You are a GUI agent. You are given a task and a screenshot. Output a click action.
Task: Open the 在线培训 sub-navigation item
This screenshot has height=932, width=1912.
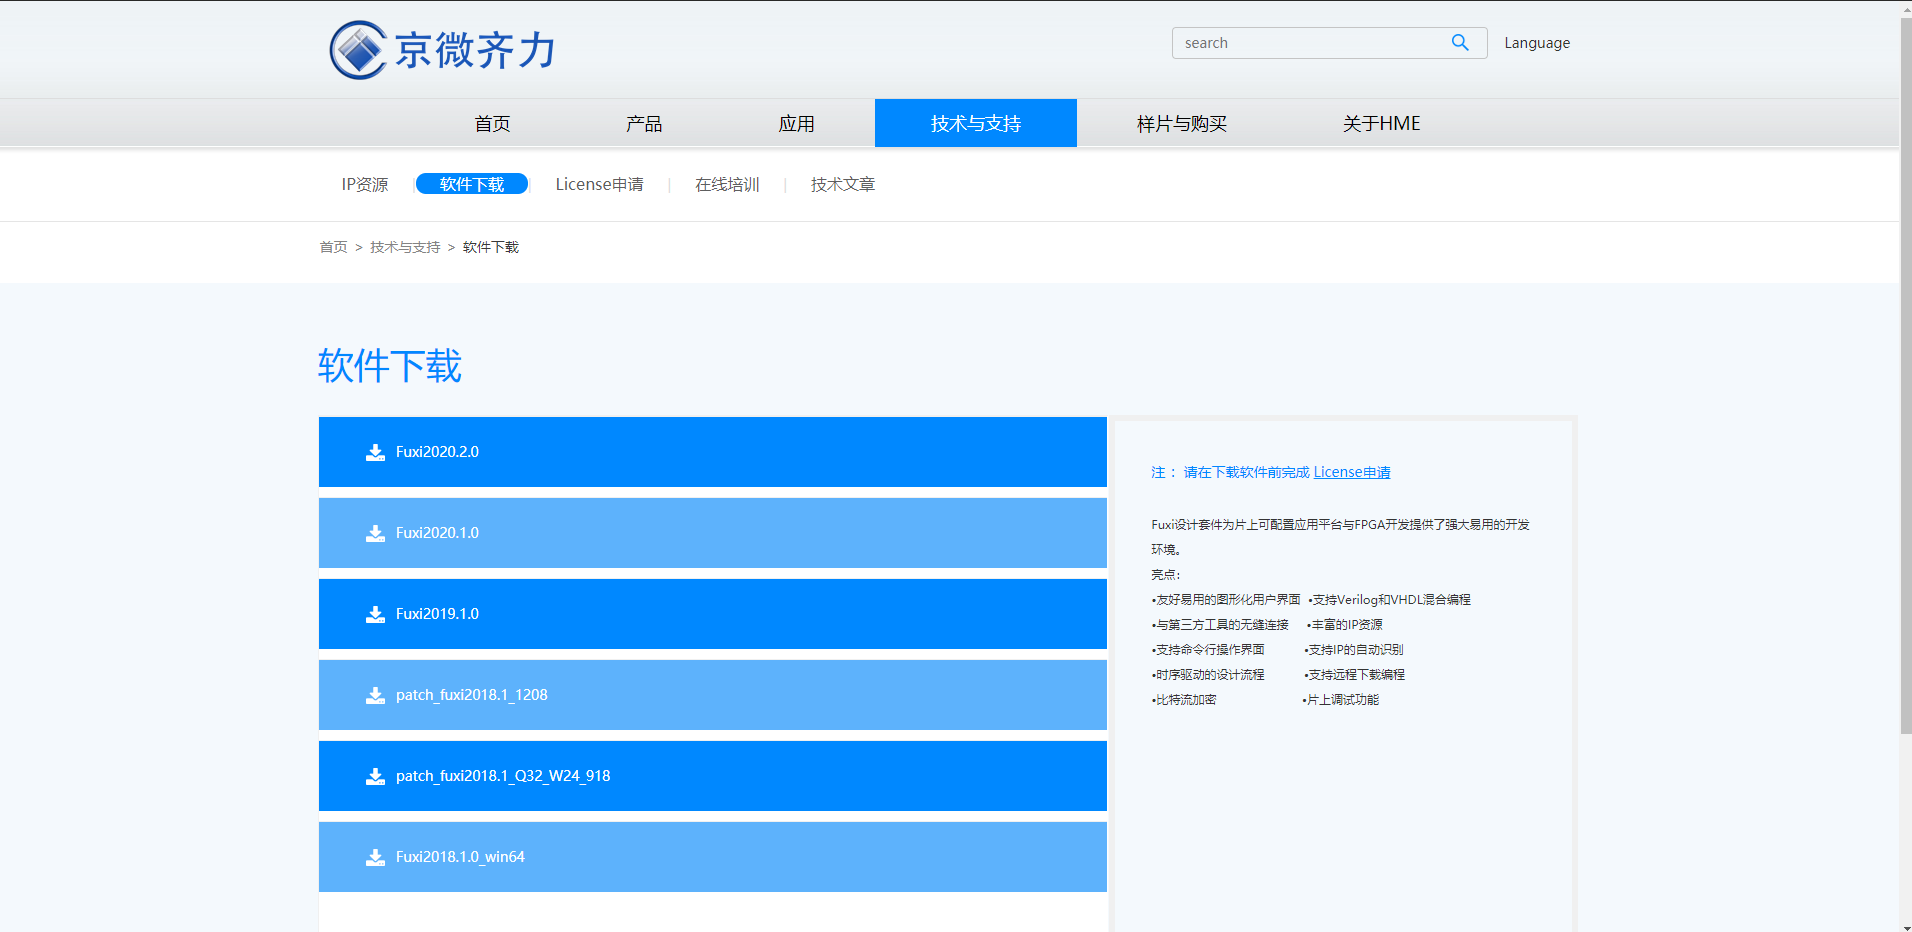click(727, 184)
